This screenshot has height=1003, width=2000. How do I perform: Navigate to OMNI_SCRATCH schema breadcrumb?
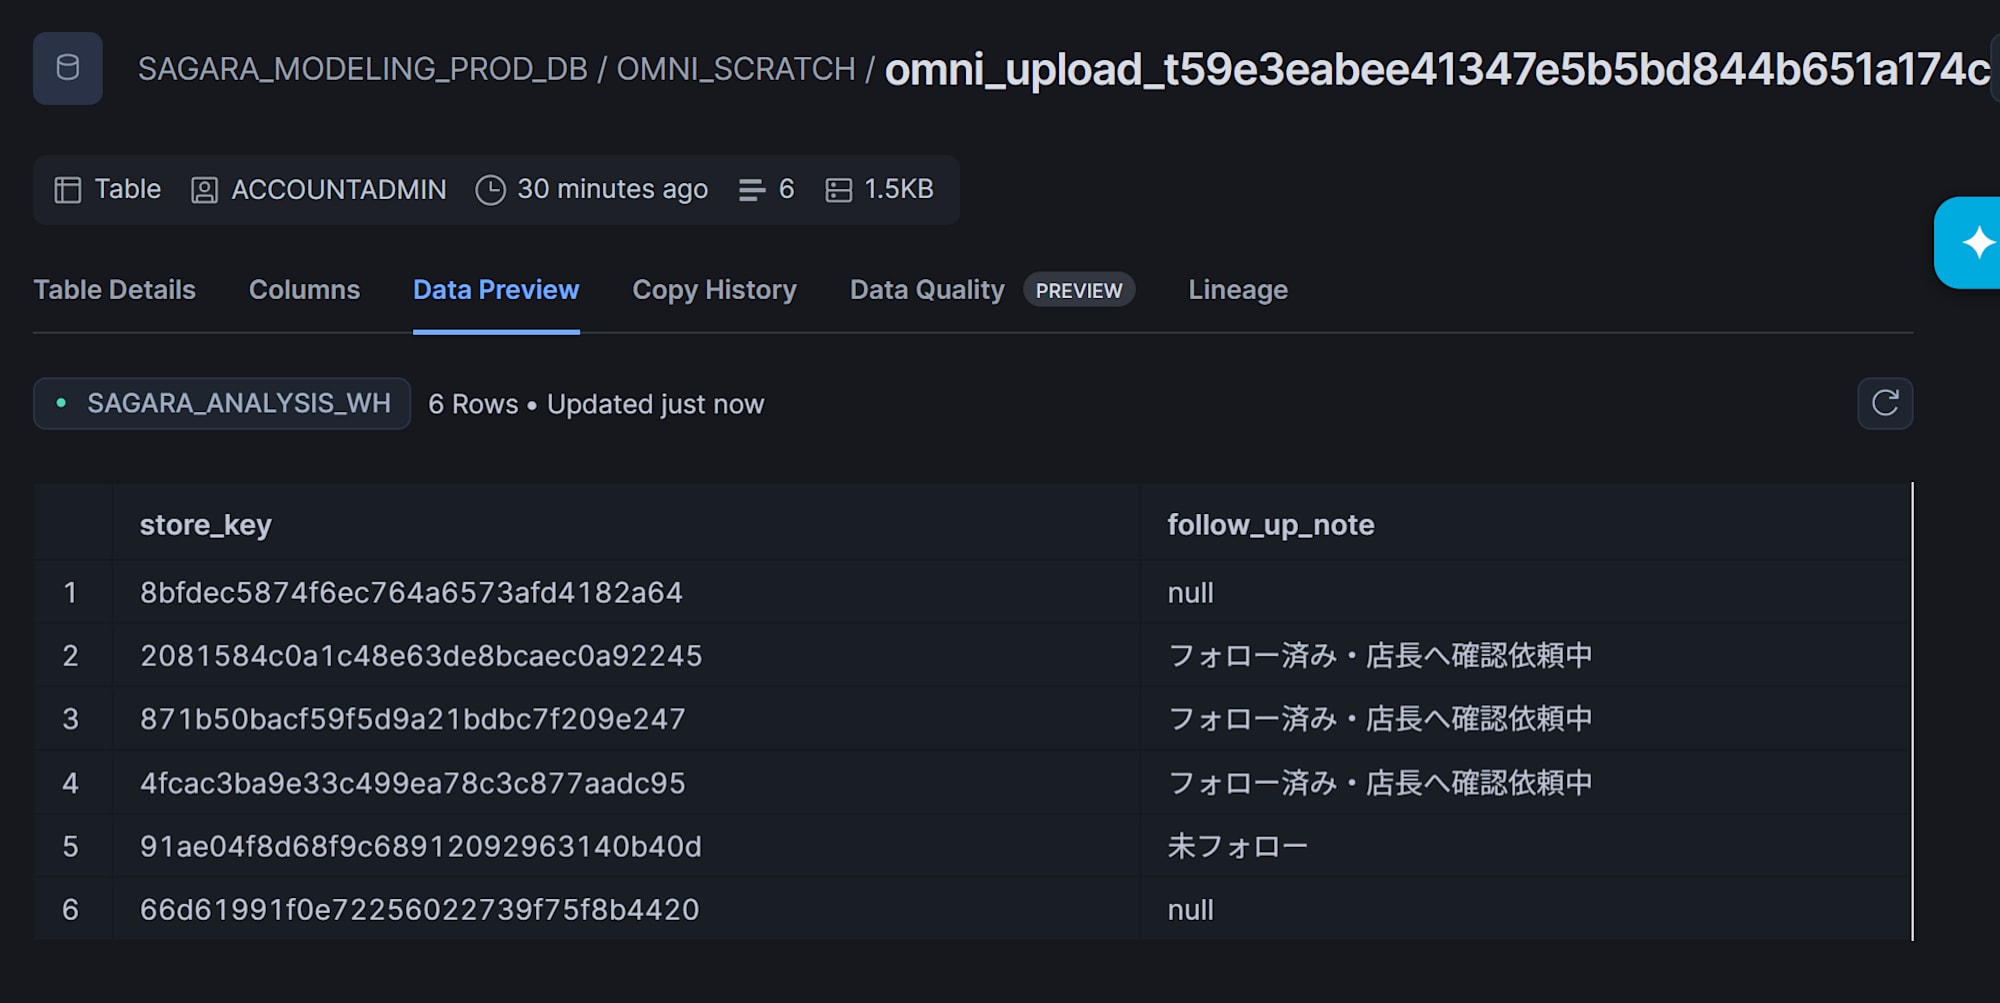[735, 69]
